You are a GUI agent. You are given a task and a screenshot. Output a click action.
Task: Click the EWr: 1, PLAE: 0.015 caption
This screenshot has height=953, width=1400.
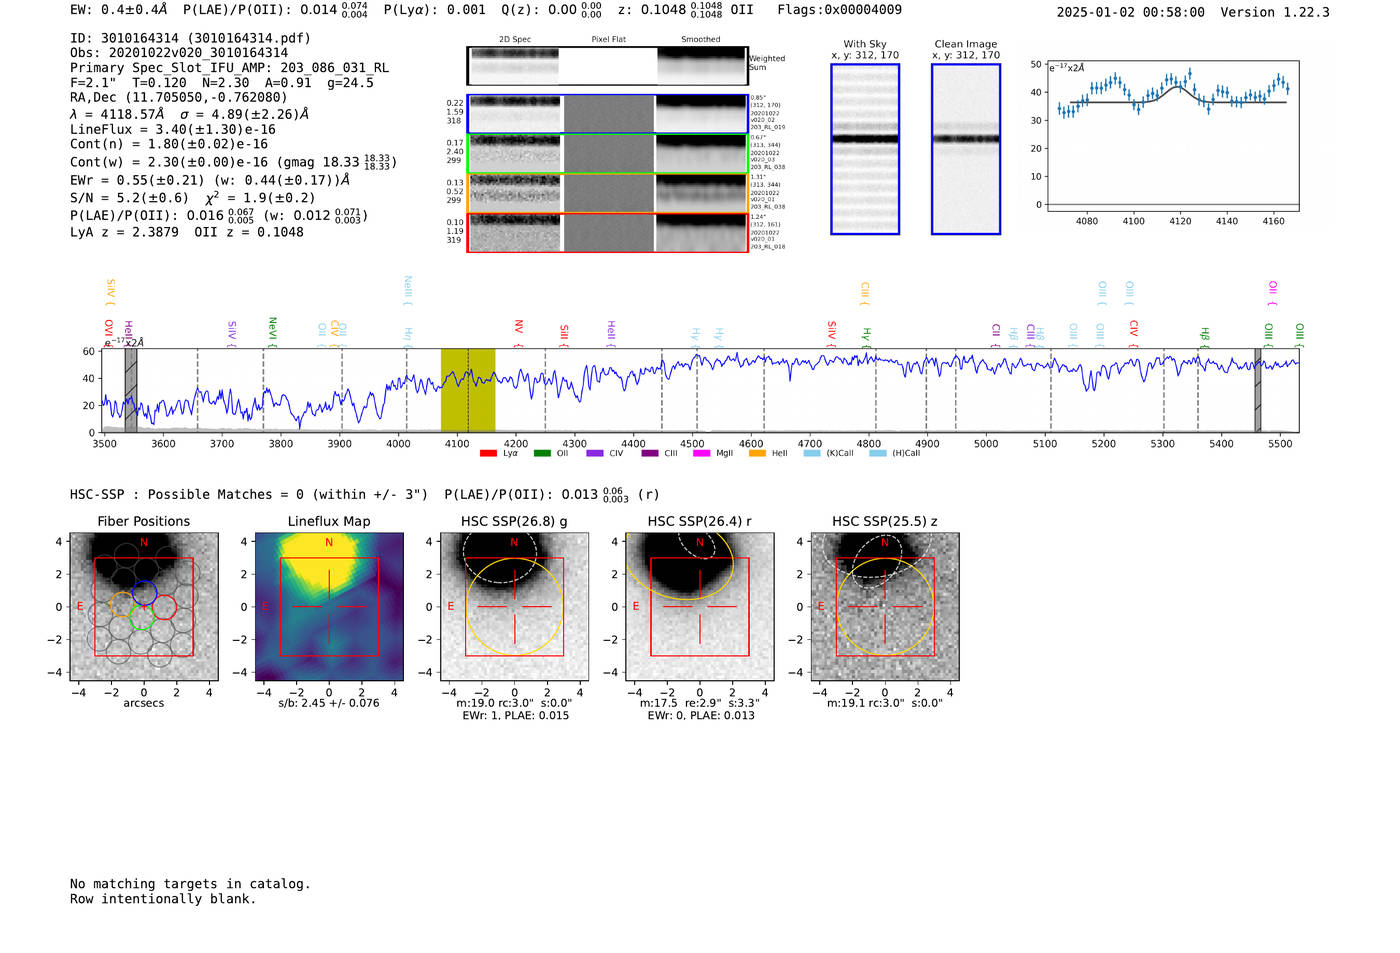coord(515,715)
